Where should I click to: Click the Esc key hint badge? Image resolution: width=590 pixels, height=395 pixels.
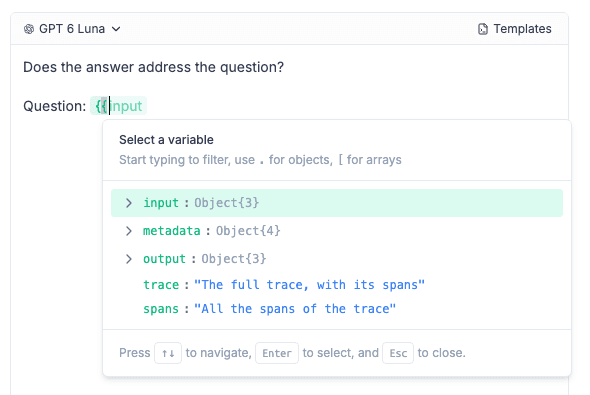point(398,353)
